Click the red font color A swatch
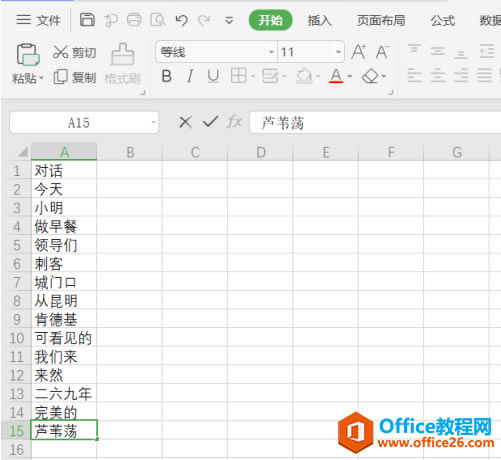The width and height of the screenshot is (501, 460). pyautogui.click(x=336, y=76)
